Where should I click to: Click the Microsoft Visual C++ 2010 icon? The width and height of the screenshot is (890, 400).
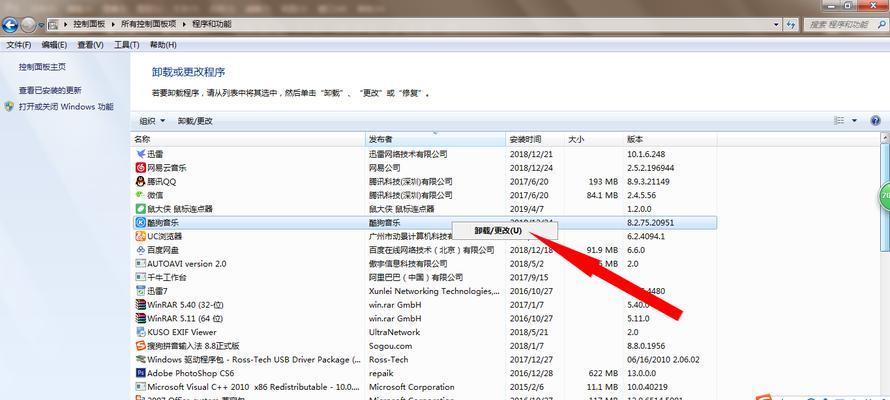(x=141, y=387)
